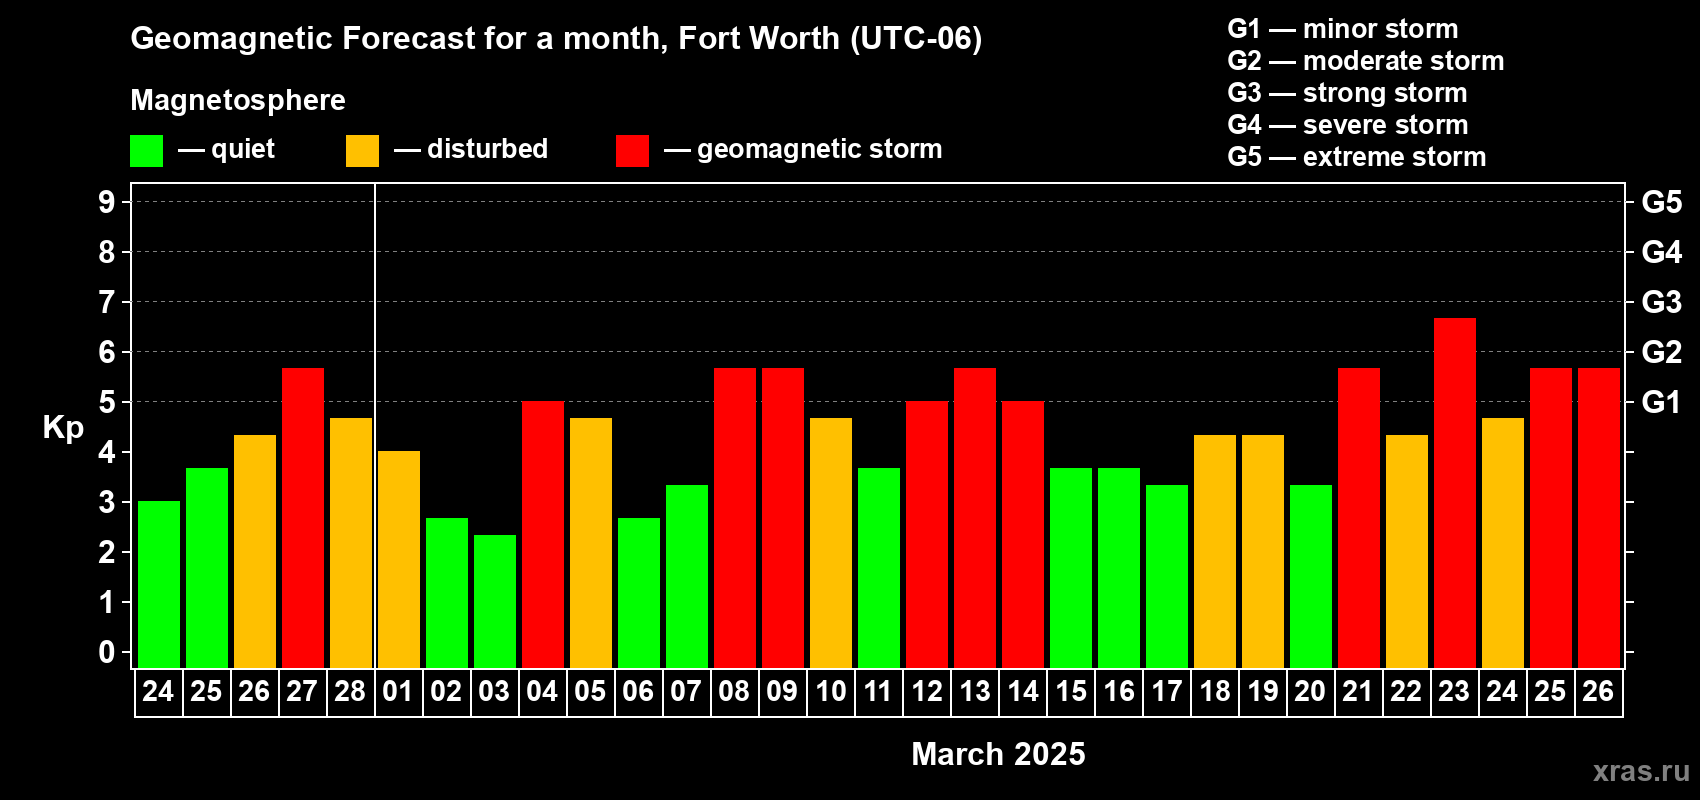Click the green quiet legend swatch
This screenshot has height=800, width=1700.
pyautogui.click(x=146, y=151)
